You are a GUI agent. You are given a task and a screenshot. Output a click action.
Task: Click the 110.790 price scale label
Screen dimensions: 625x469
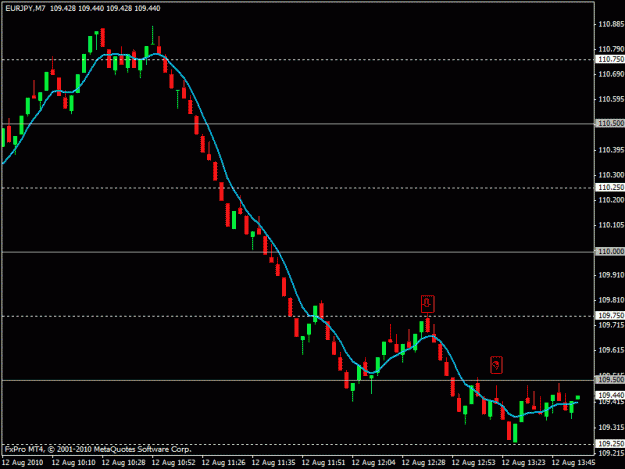click(611, 49)
